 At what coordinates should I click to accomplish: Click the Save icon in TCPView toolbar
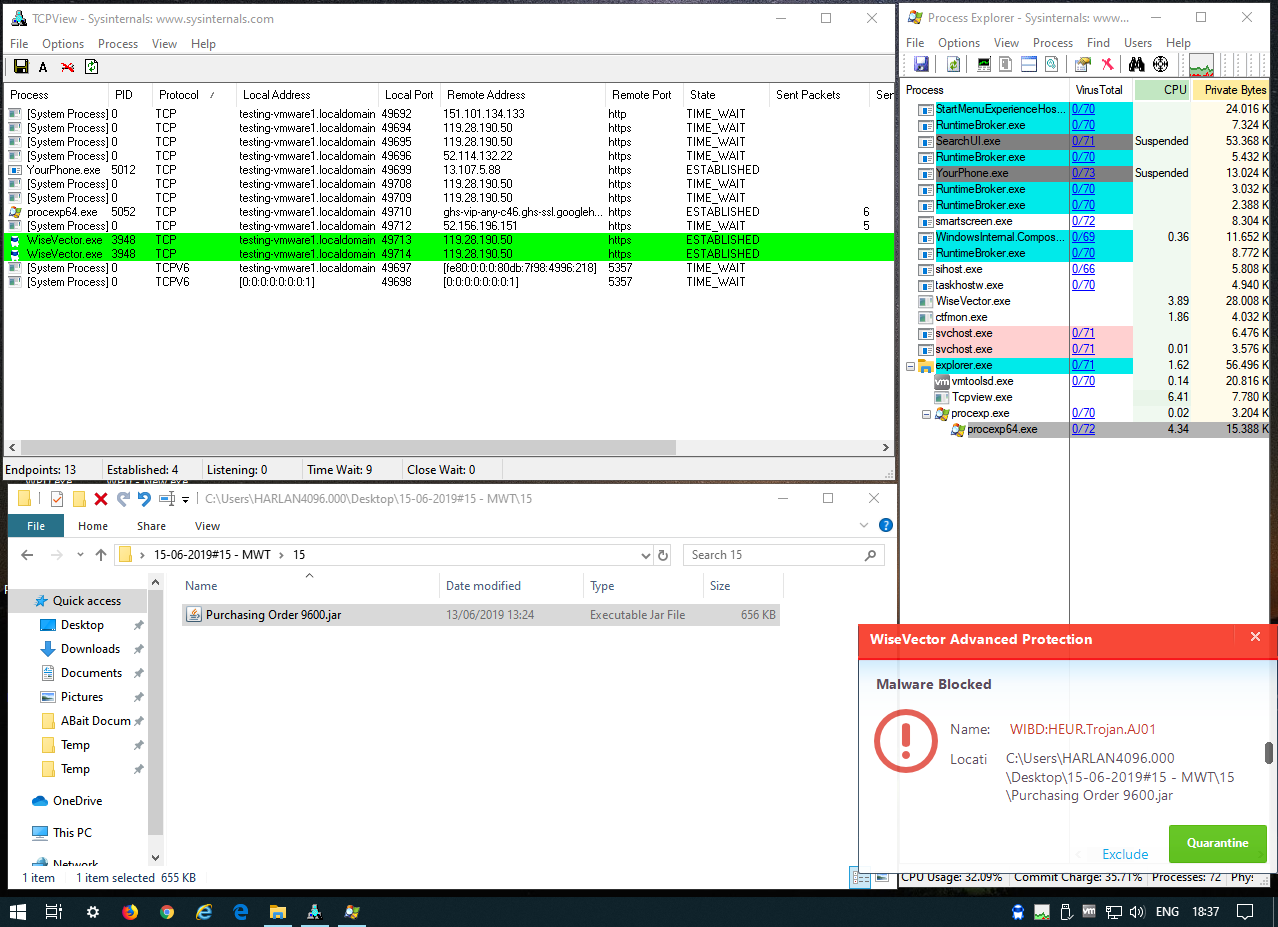click(x=20, y=67)
